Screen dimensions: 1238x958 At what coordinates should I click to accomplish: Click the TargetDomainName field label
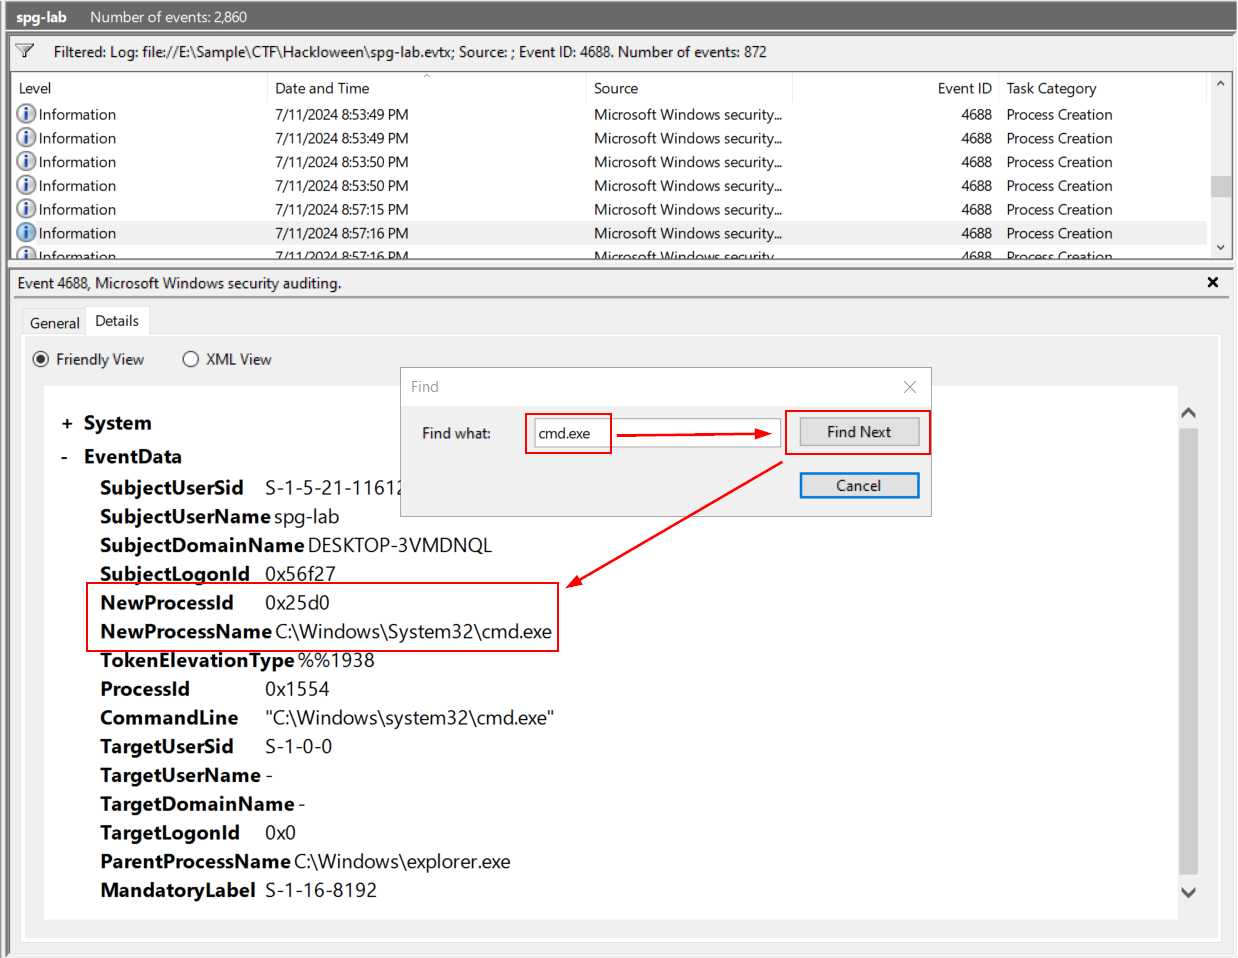point(197,804)
